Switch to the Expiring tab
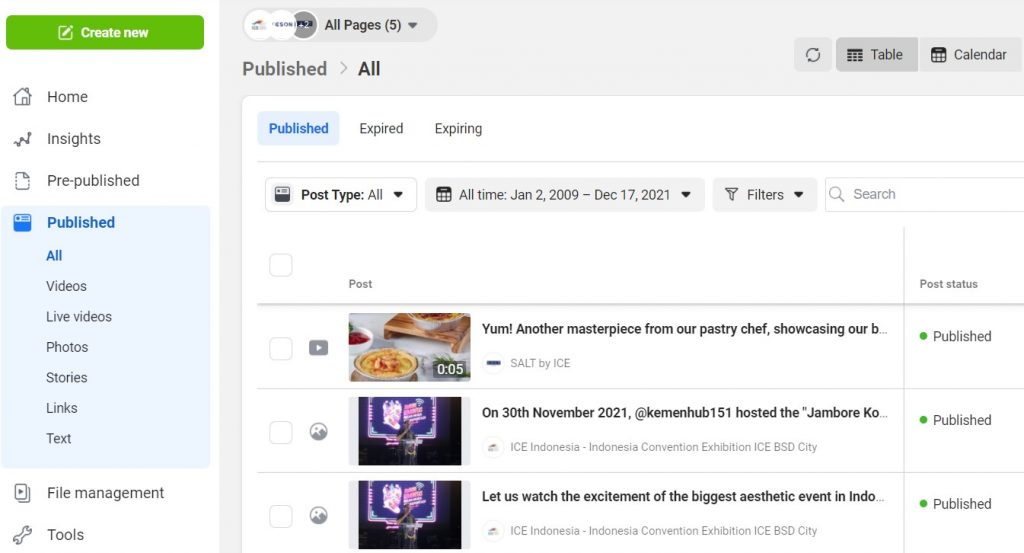 click(x=458, y=129)
